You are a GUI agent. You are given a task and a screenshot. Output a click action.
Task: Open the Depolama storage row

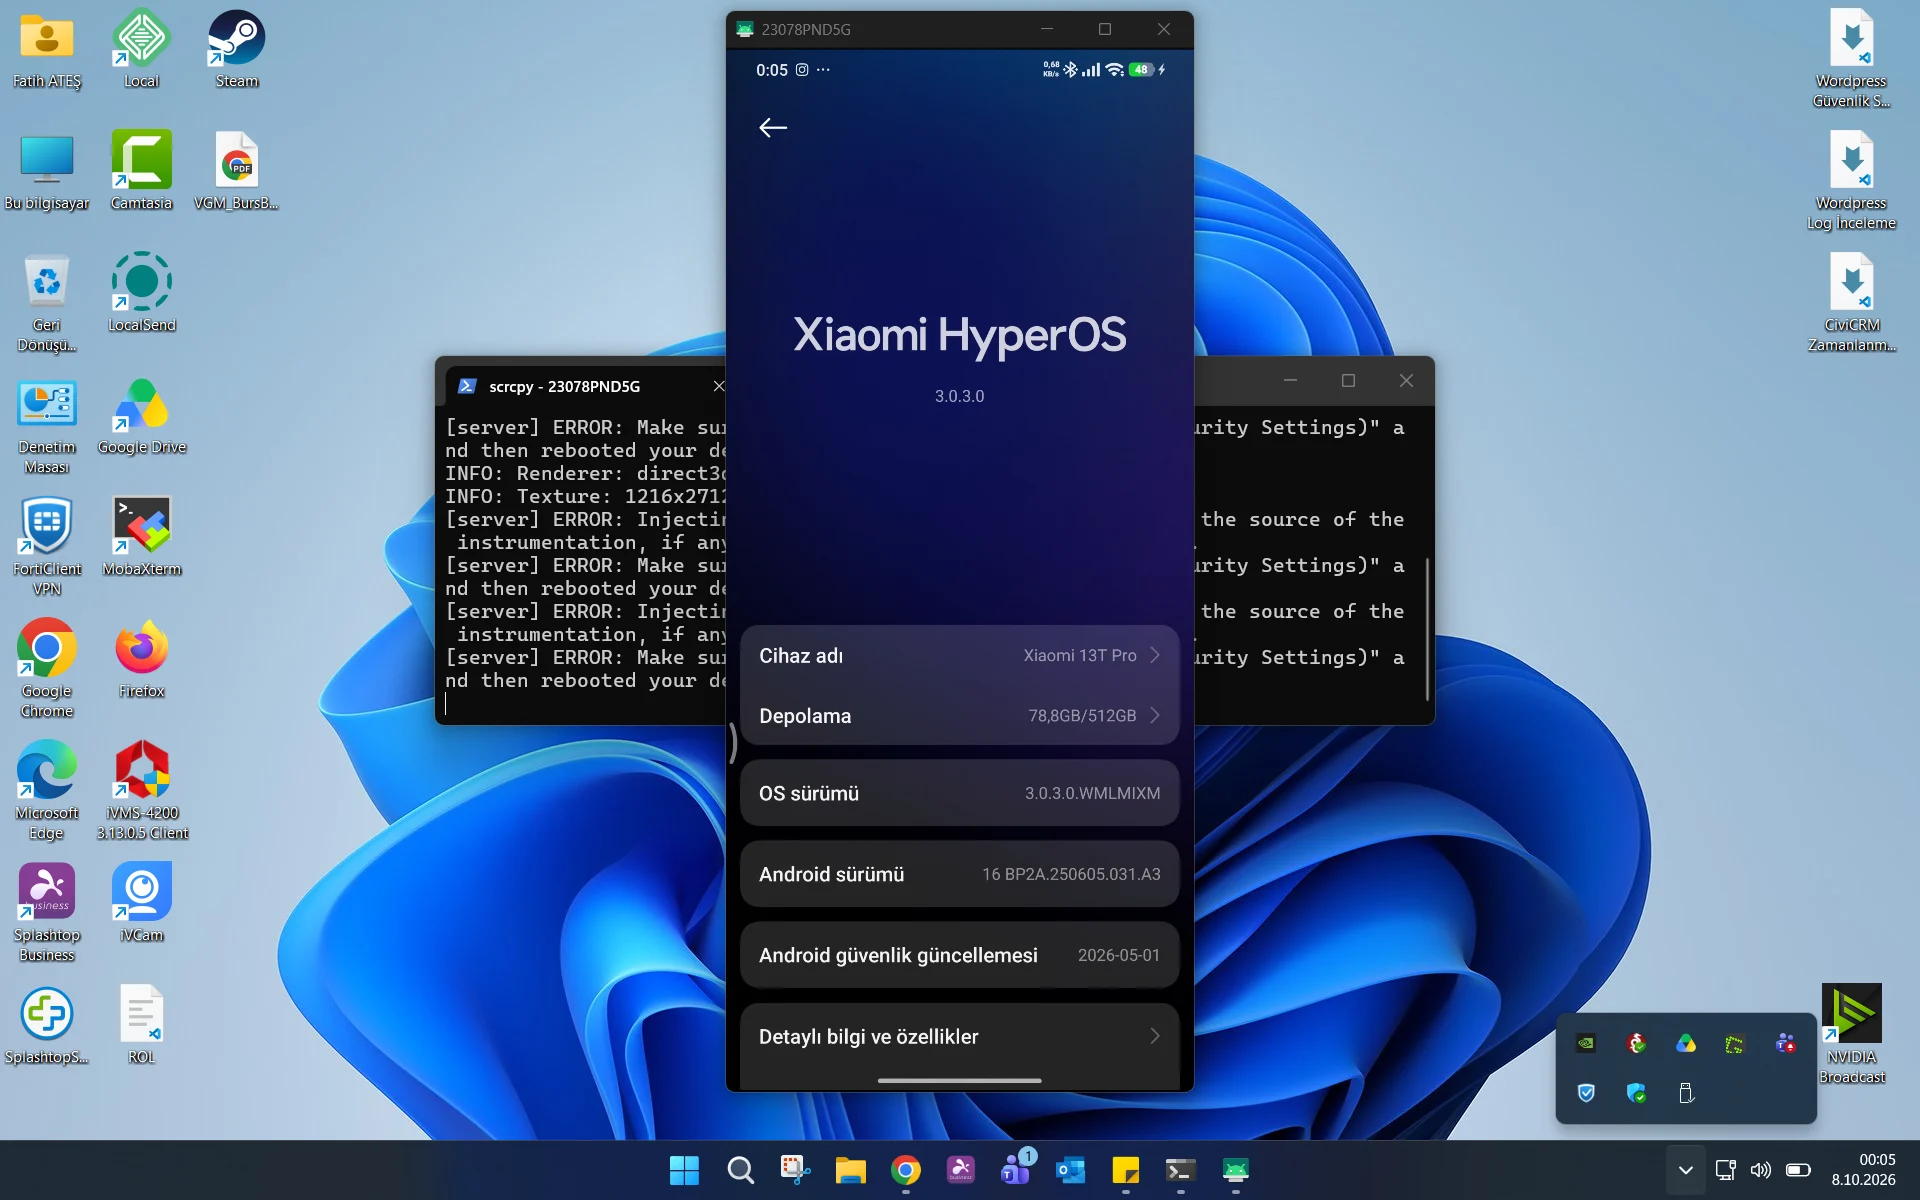pyautogui.click(x=959, y=715)
